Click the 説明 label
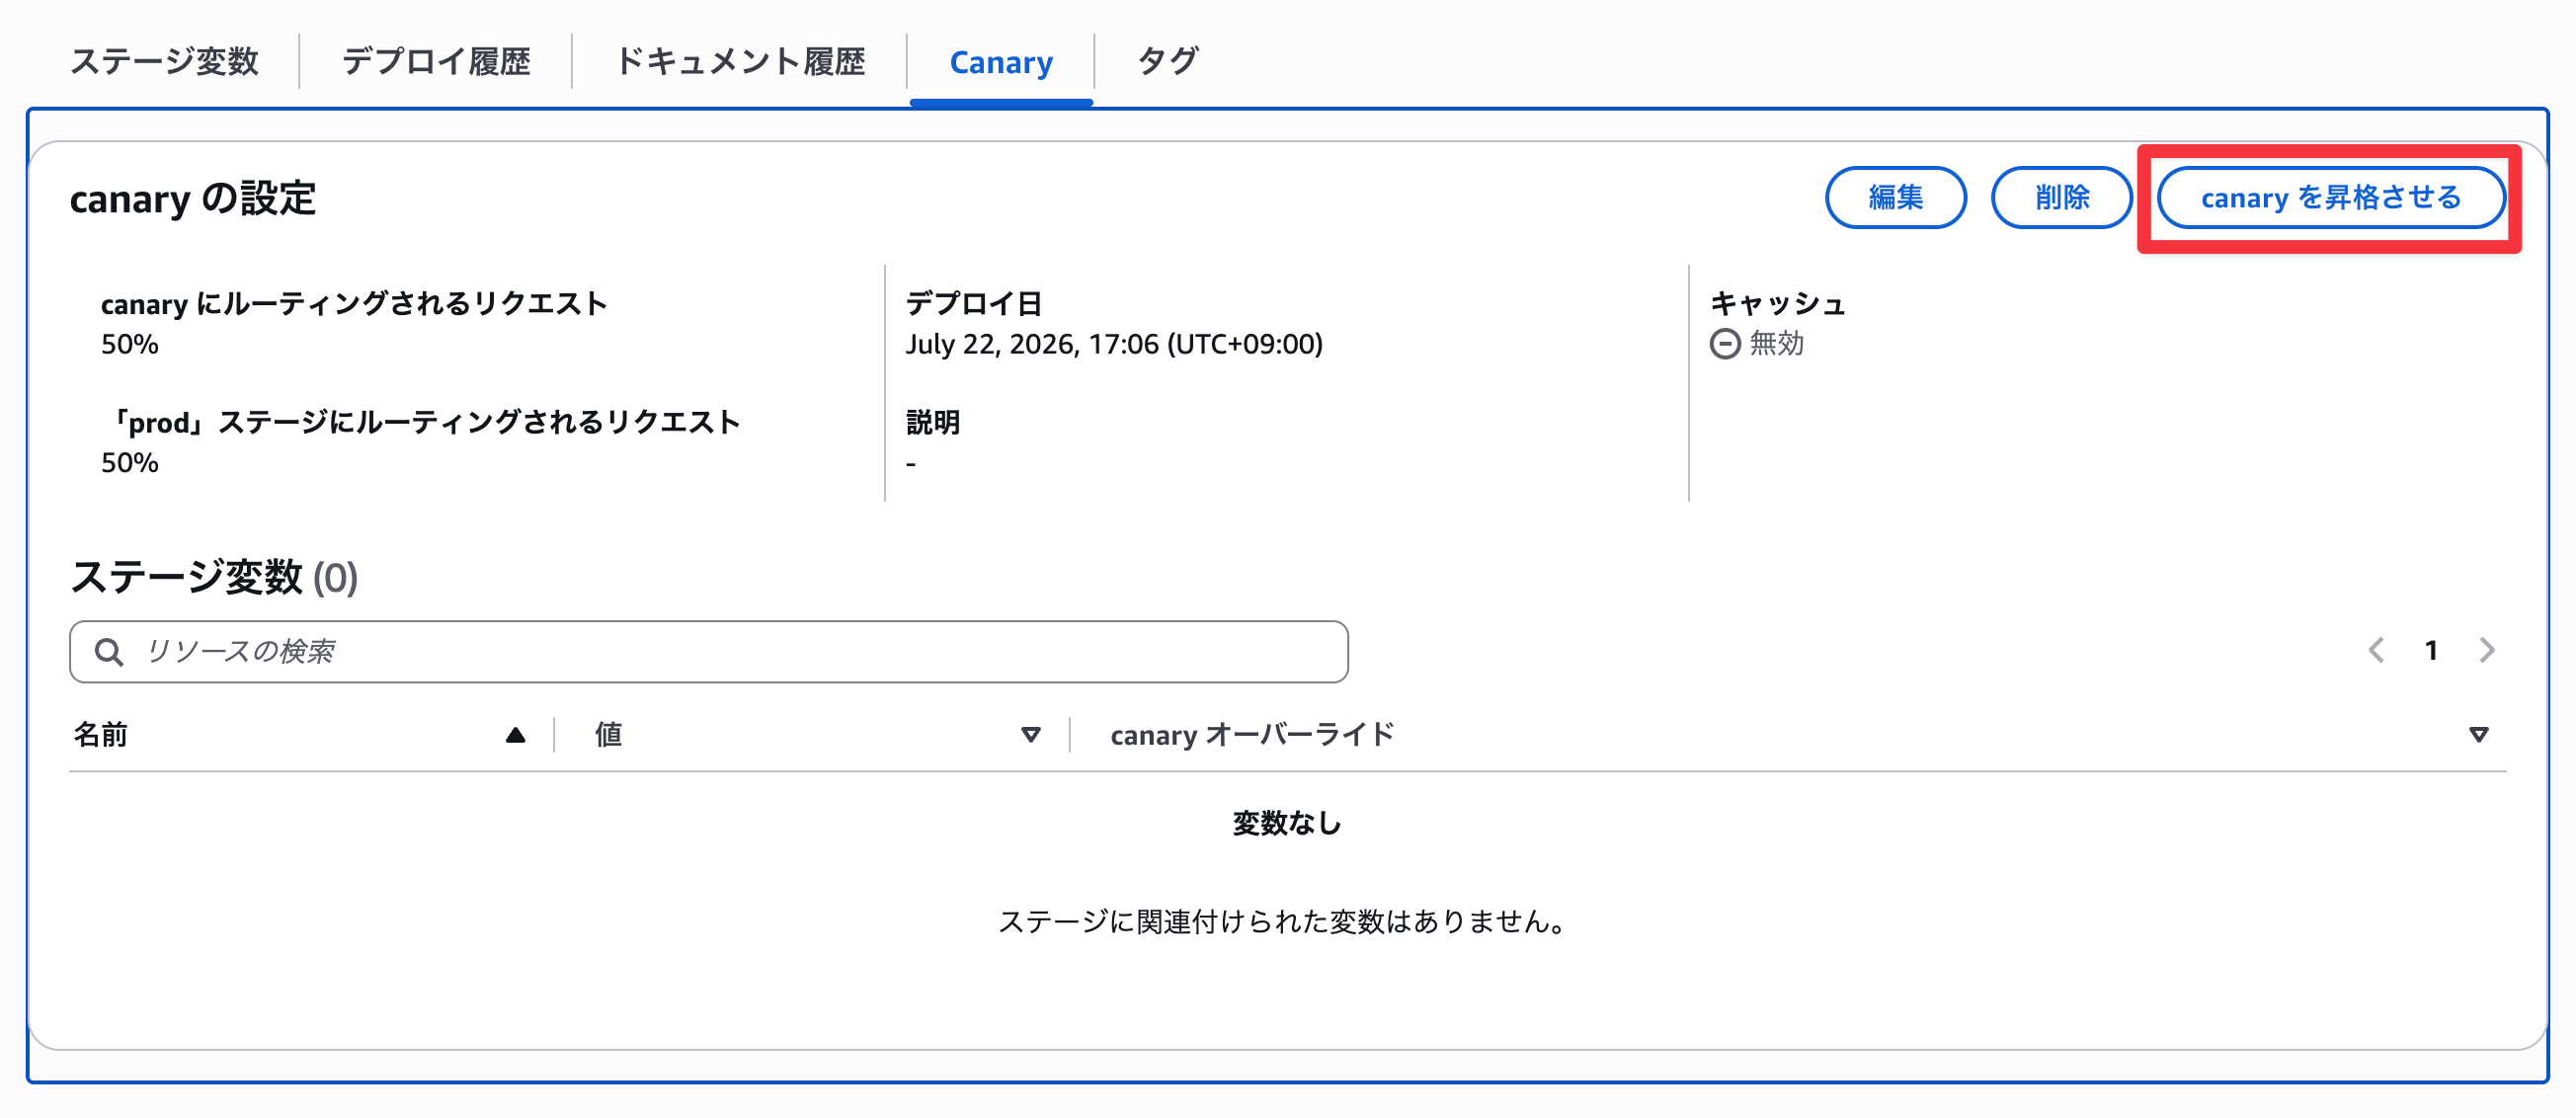Screen dimensions: 2576x1118 click(x=933, y=422)
